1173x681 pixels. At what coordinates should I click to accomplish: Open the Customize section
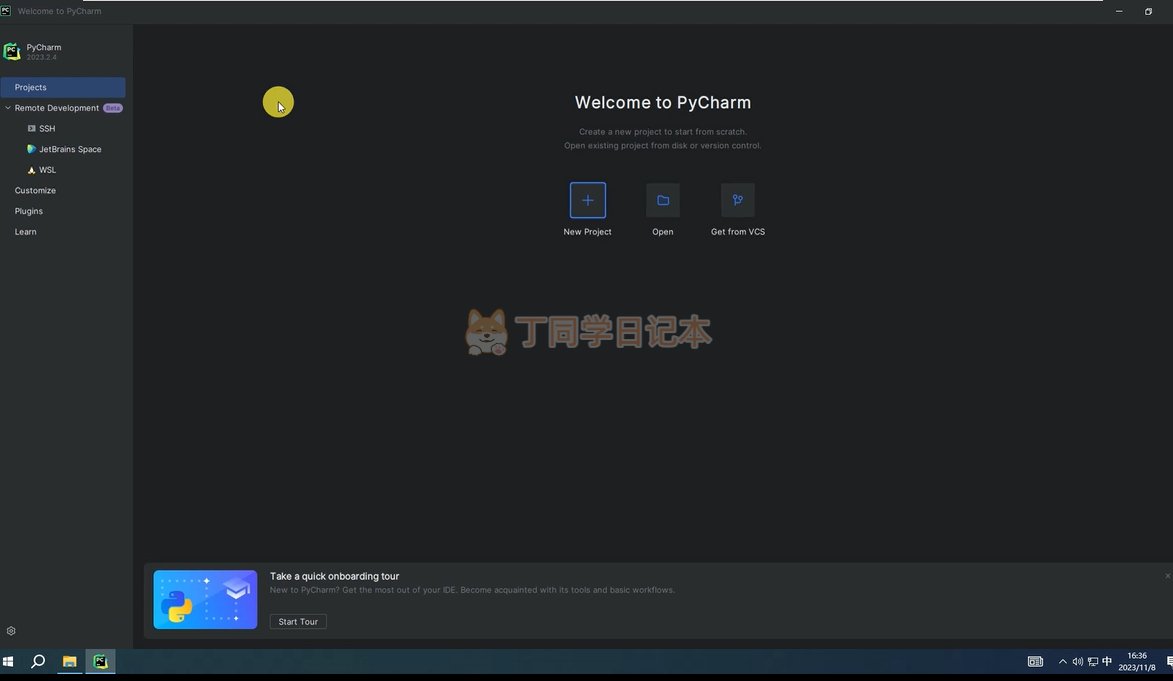pos(35,190)
